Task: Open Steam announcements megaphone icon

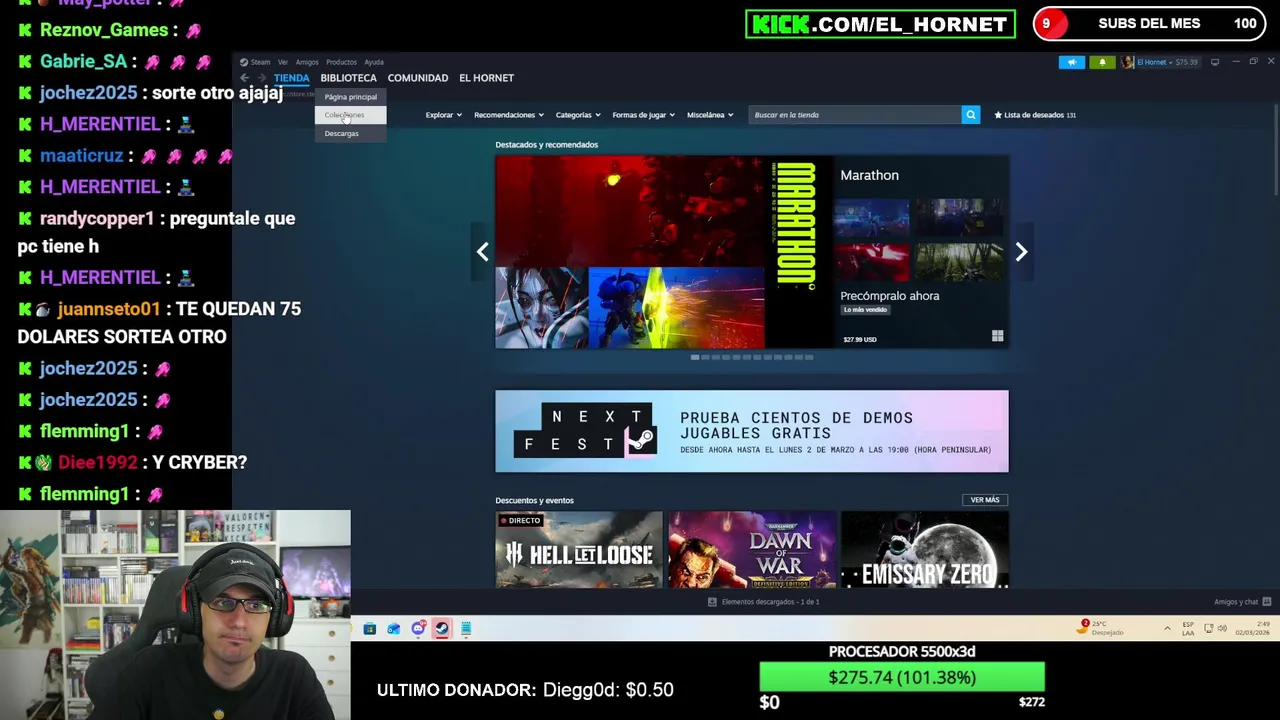Action: tap(1071, 62)
